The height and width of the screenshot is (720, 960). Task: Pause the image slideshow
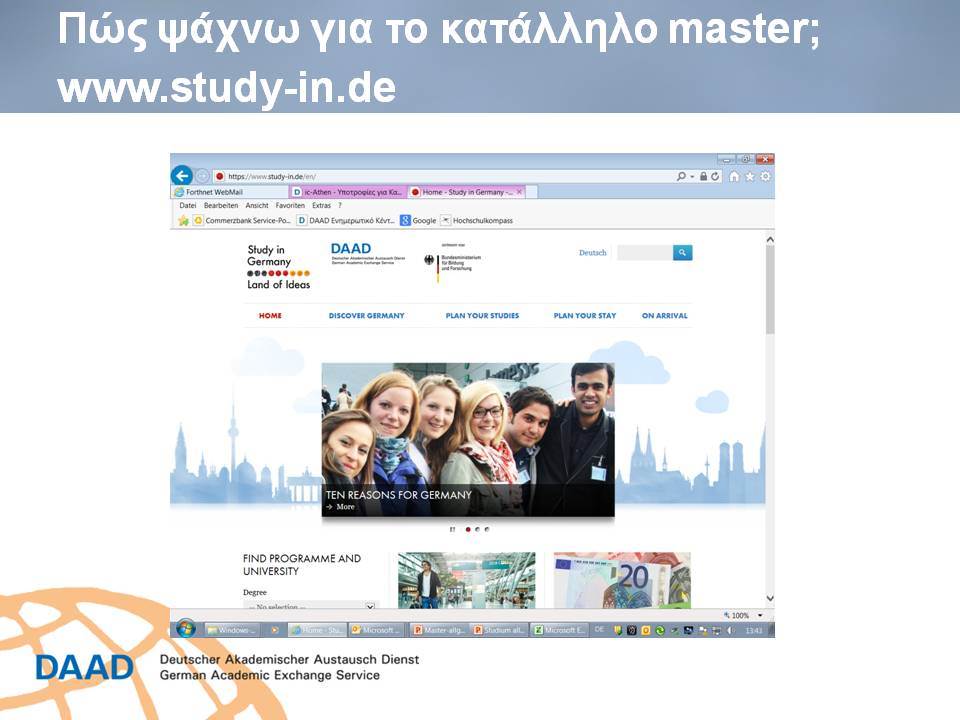tap(452, 529)
